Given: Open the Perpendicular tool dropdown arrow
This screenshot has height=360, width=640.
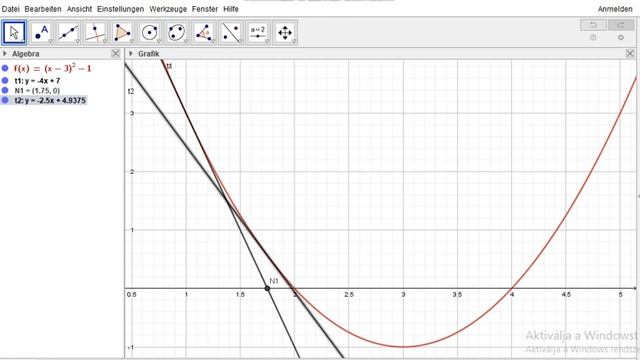Looking at the screenshot, I should pyautogui.click(x=104, y=41).
